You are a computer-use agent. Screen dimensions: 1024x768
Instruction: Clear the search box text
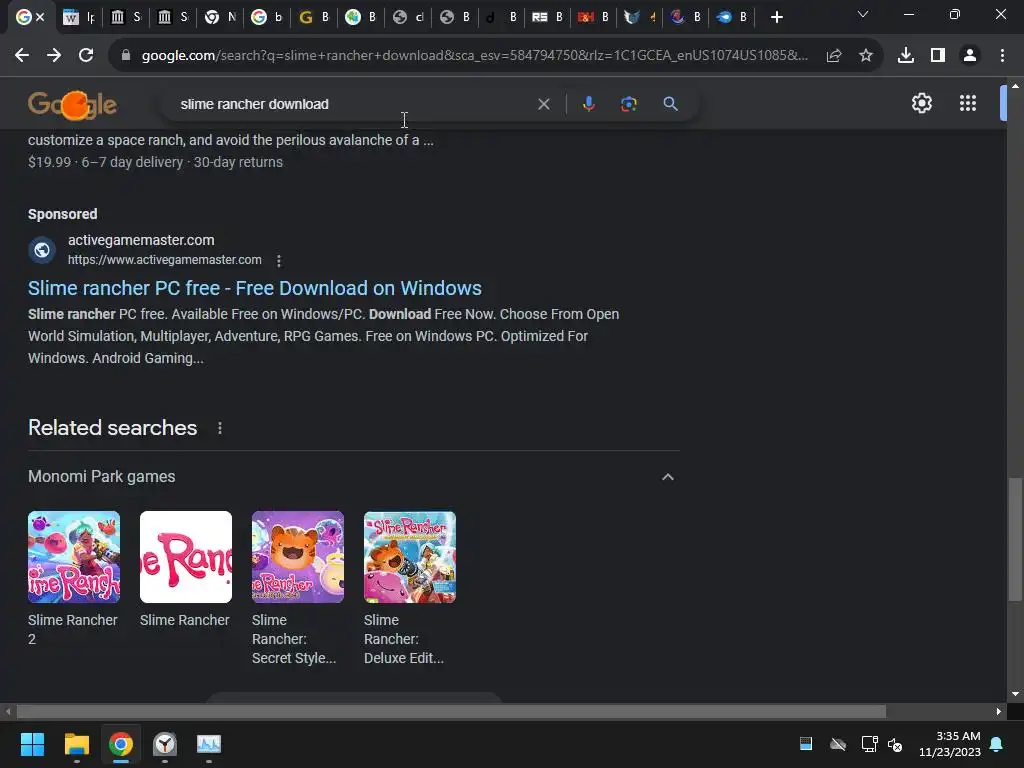pyautogui.click(x=543, y=104)
